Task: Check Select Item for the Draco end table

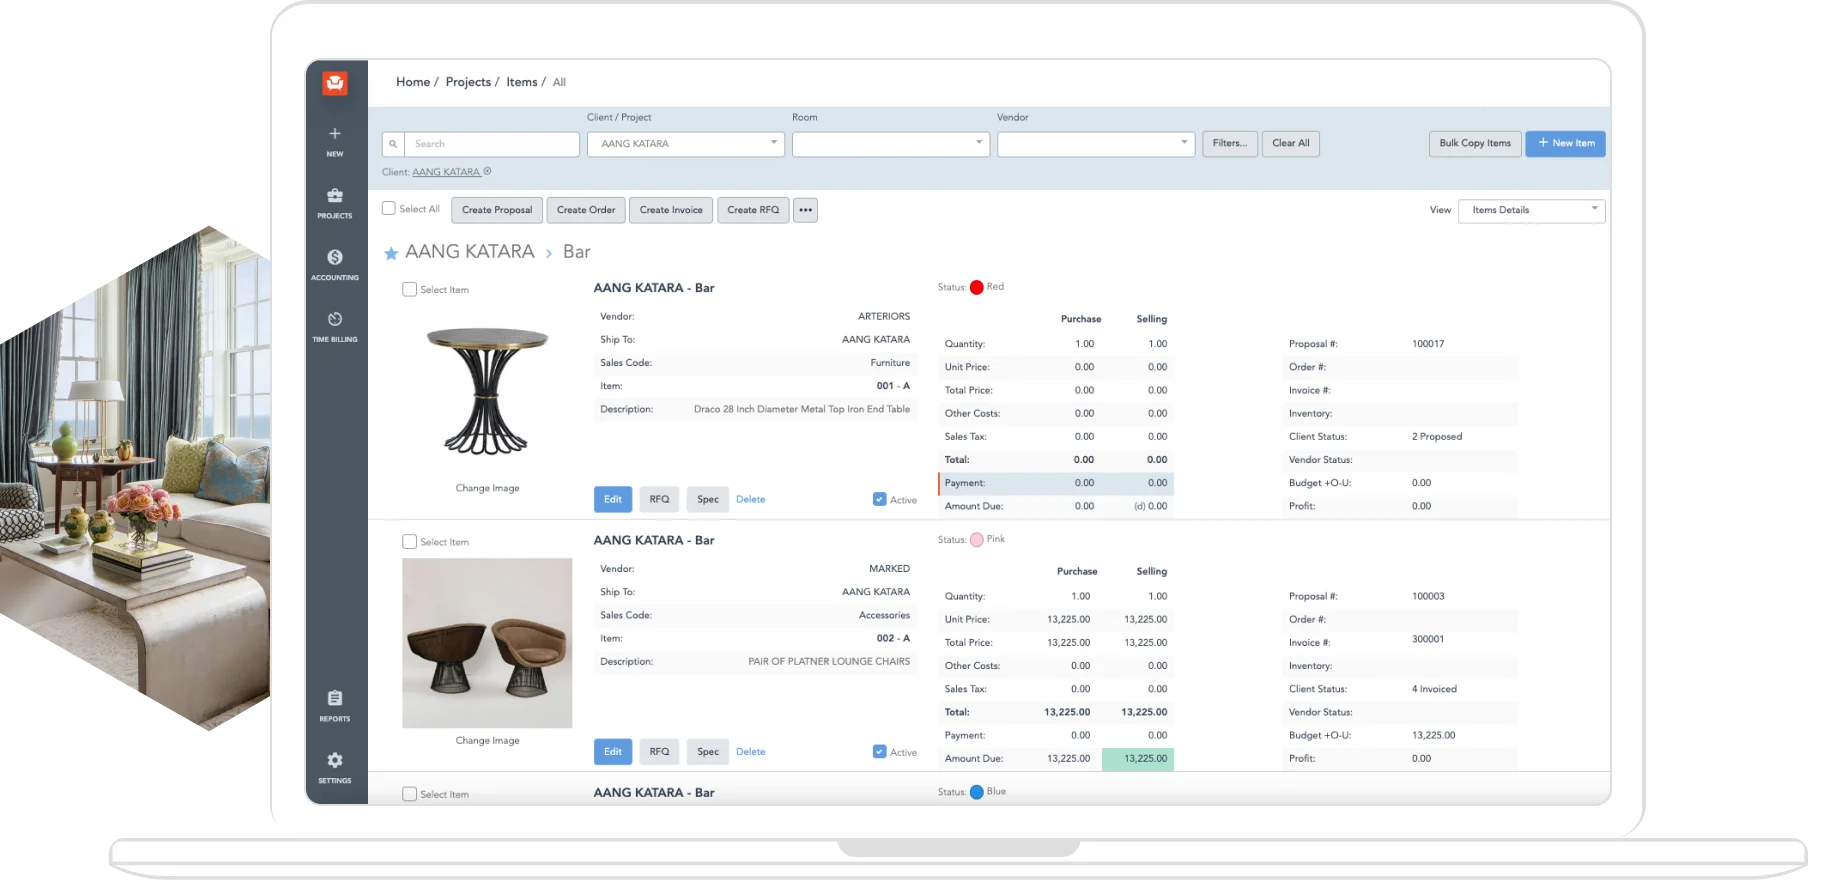Action: [x=409, y=290]
